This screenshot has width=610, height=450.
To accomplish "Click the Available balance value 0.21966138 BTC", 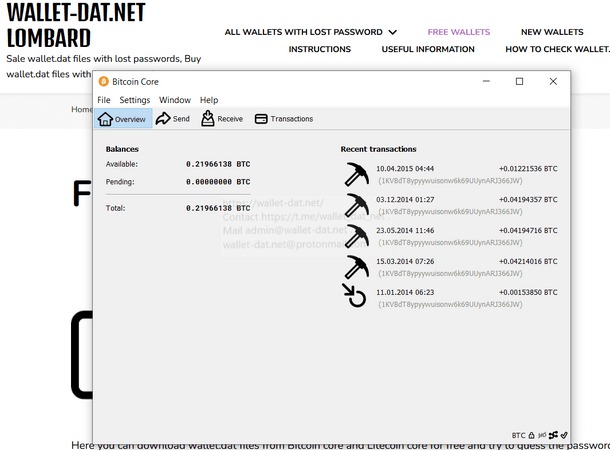I will pos(218,164).
